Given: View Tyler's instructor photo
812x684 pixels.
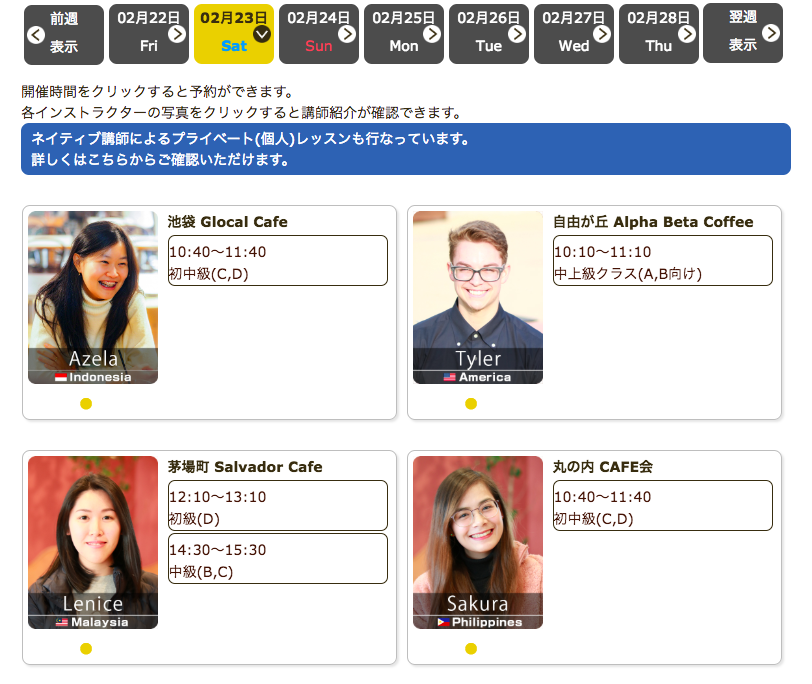Looking at the screenshot, I should (477, 296).
